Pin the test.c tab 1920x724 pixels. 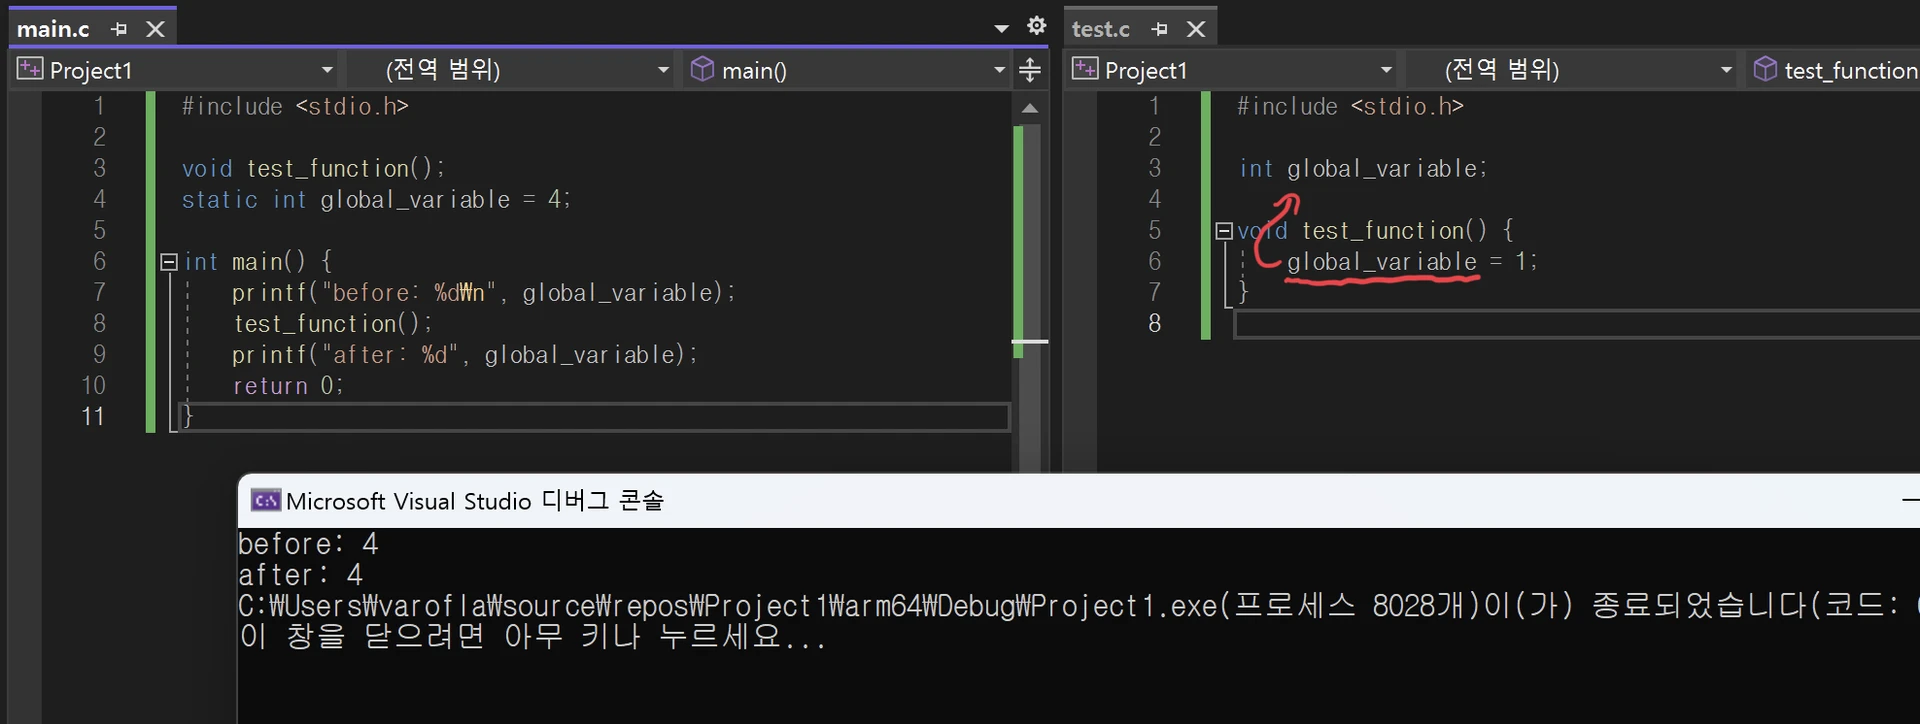click(1160, 29)
